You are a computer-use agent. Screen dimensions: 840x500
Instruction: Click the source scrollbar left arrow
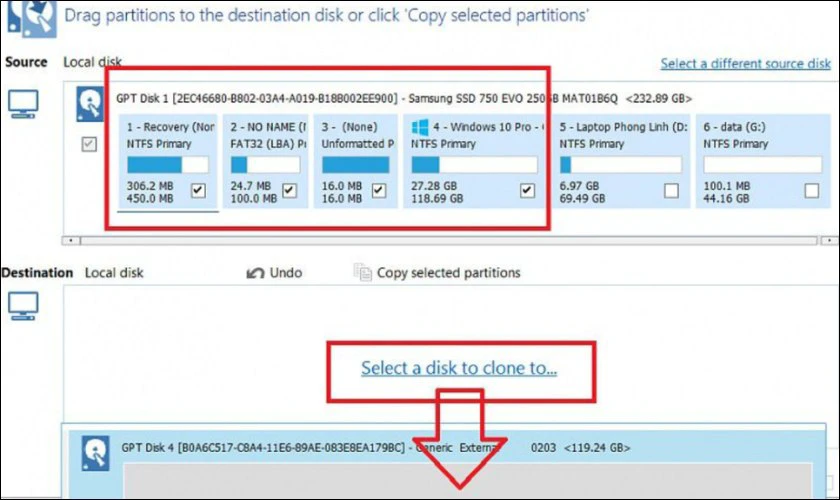71,241
